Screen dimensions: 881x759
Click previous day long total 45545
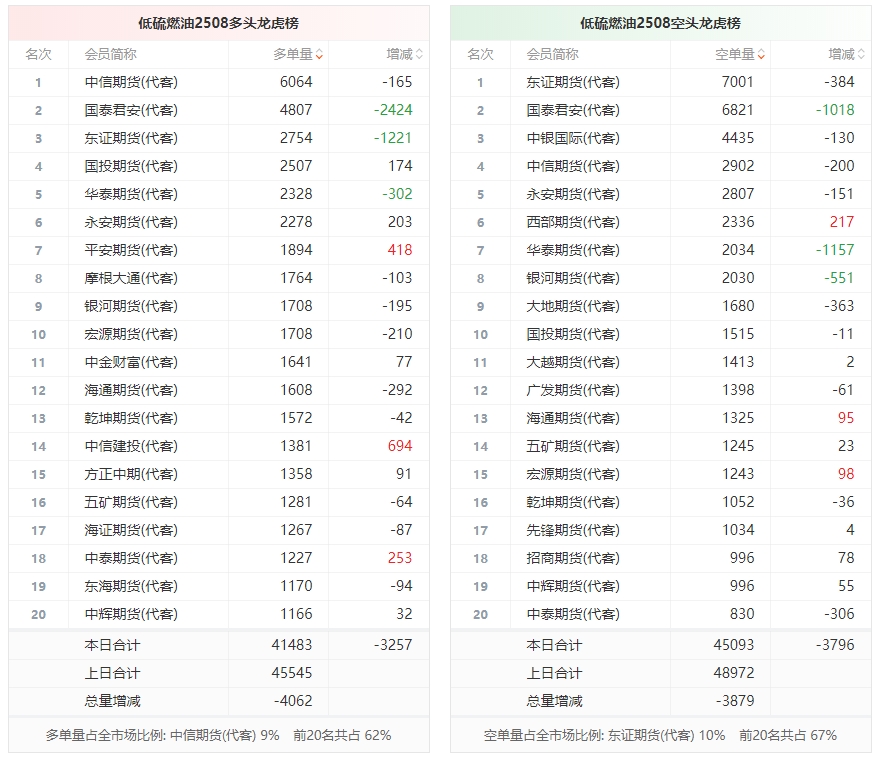coord(292,673)
